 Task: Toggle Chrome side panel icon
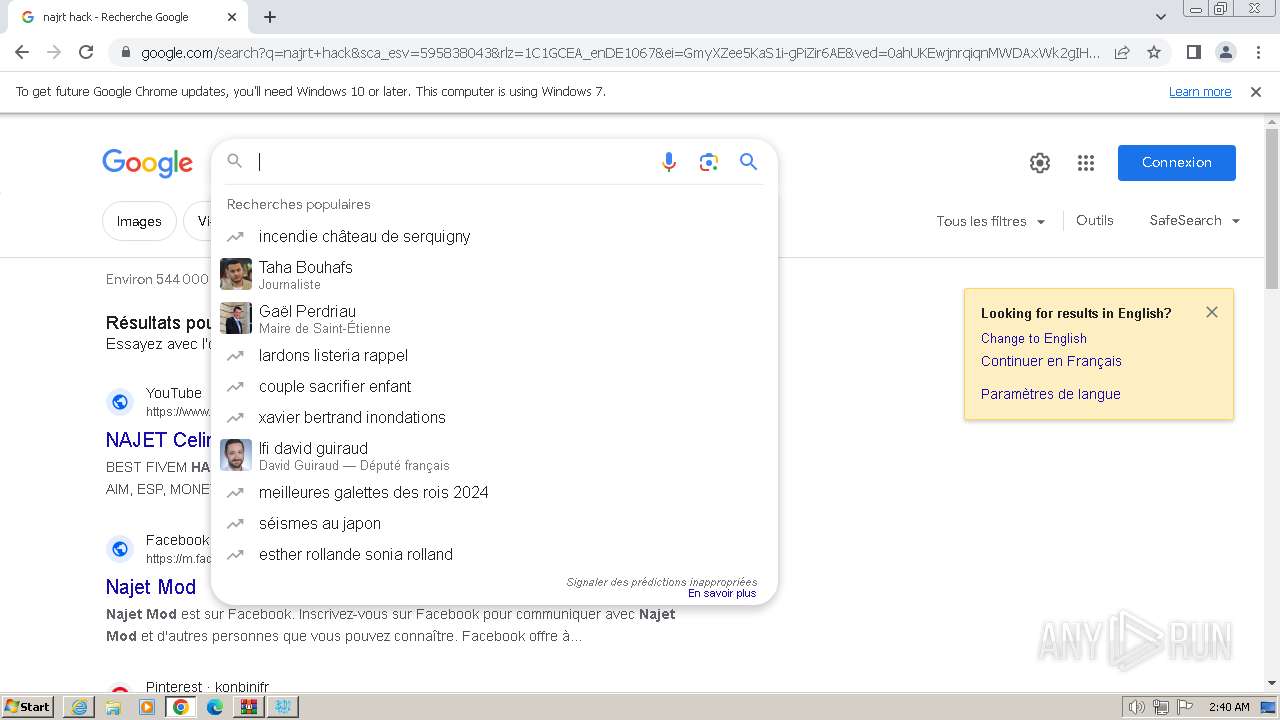pos(1193,52)
